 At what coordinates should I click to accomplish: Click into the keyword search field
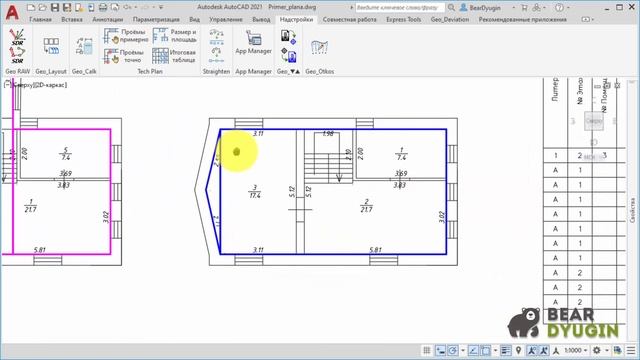pos(399,7)
